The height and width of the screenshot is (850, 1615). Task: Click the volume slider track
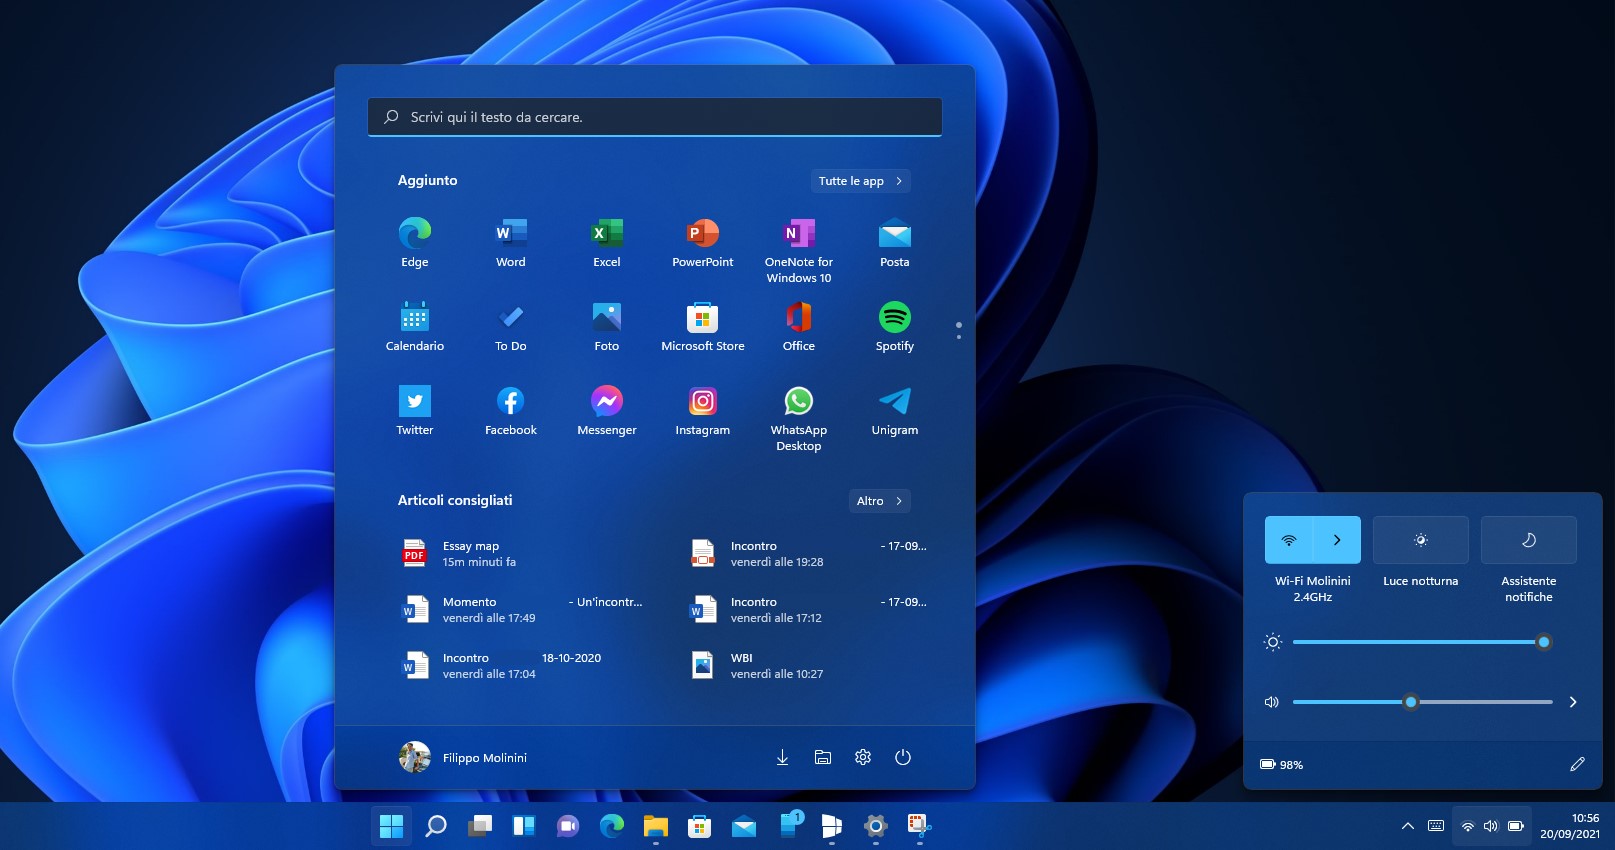(x=1422, y=702)
